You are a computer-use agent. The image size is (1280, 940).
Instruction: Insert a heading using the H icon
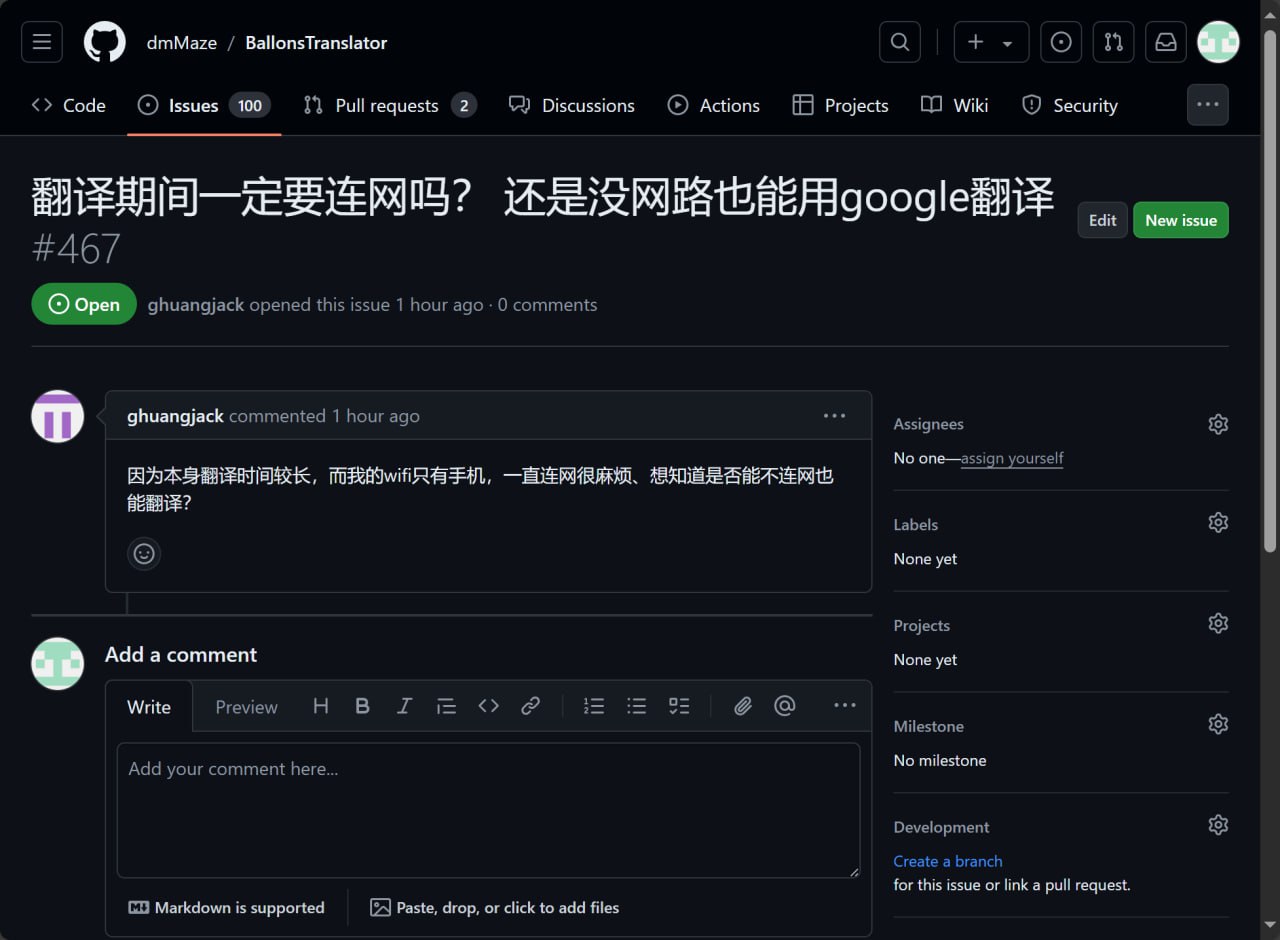320,705
